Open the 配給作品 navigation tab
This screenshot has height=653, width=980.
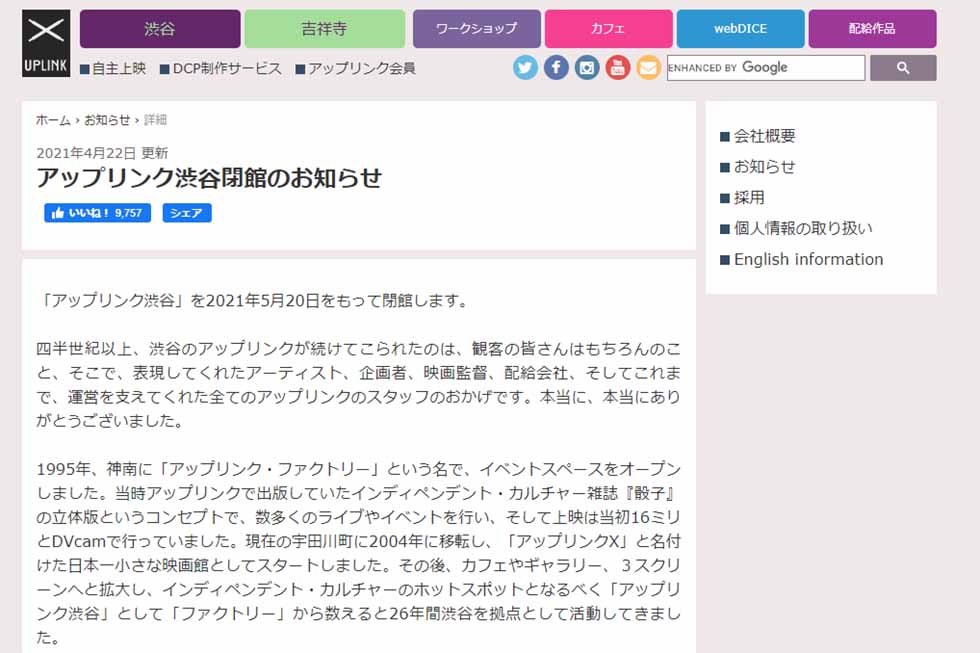pyautogui.click(x=872, y=29)
